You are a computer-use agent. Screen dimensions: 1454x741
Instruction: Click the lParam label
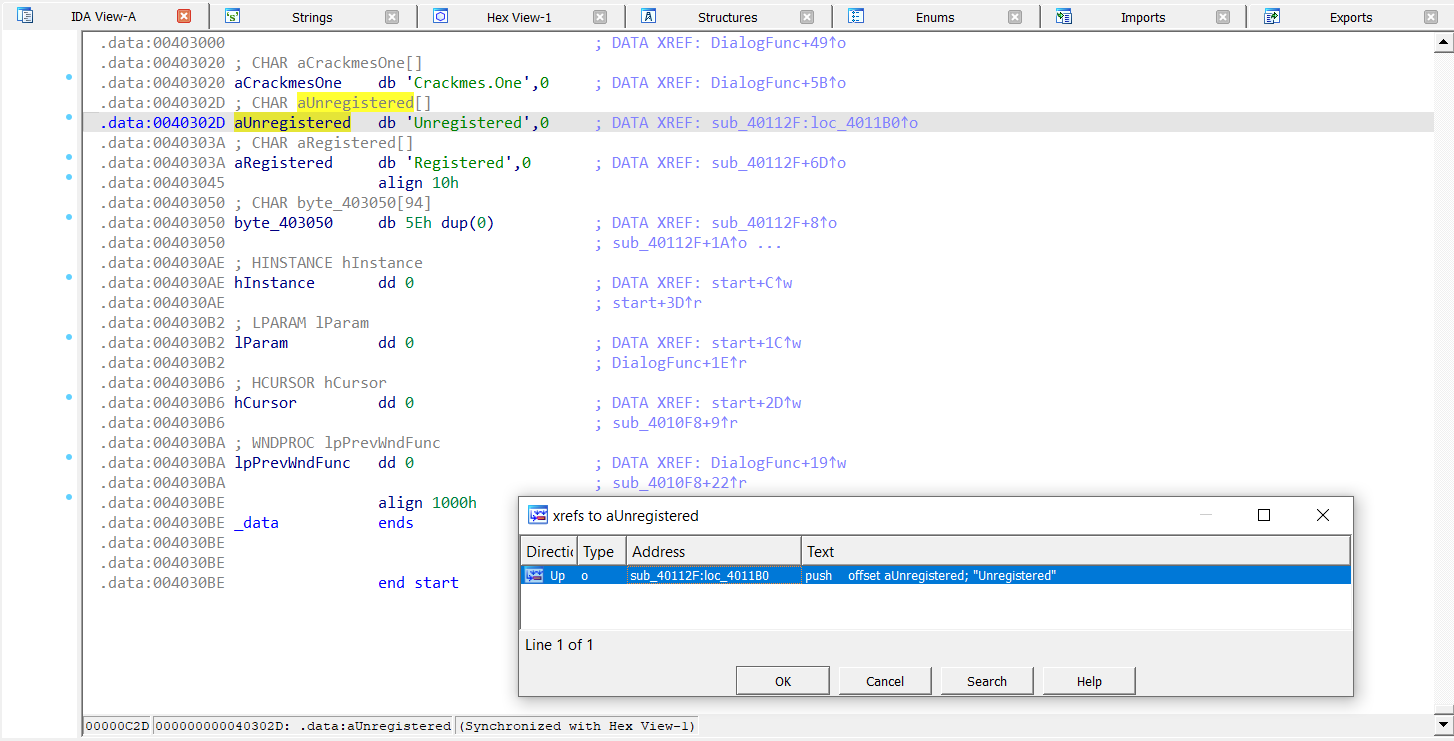pyautogui.click(x=261, y=343)
